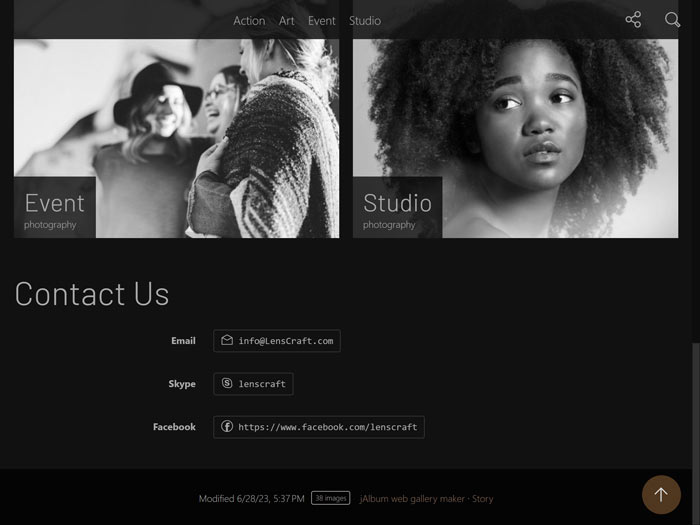Open jAlbum web gallery maker link
This screenshot has width=700, height=525.
pos(412,499)
